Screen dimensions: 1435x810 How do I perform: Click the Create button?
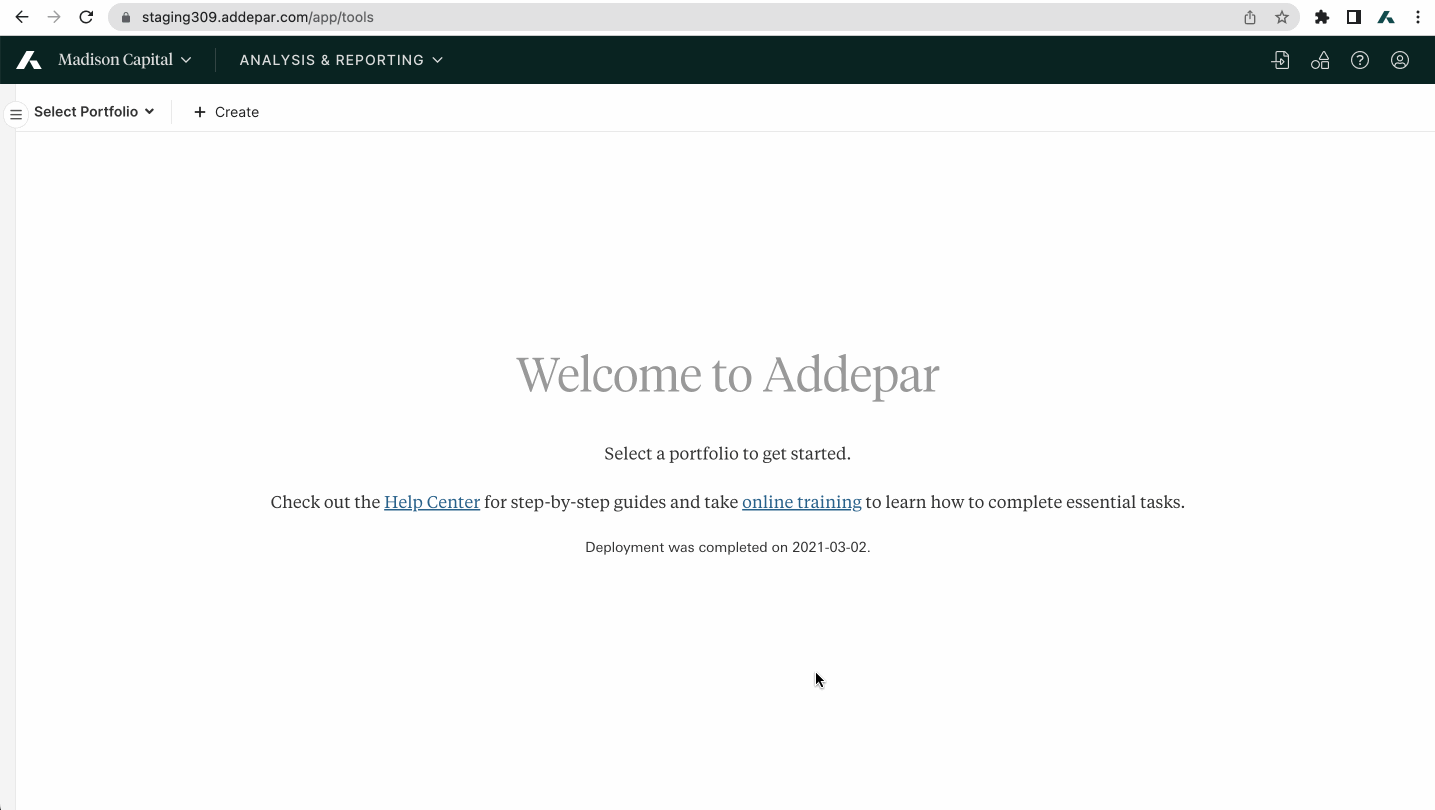click(x=226, y=112)
